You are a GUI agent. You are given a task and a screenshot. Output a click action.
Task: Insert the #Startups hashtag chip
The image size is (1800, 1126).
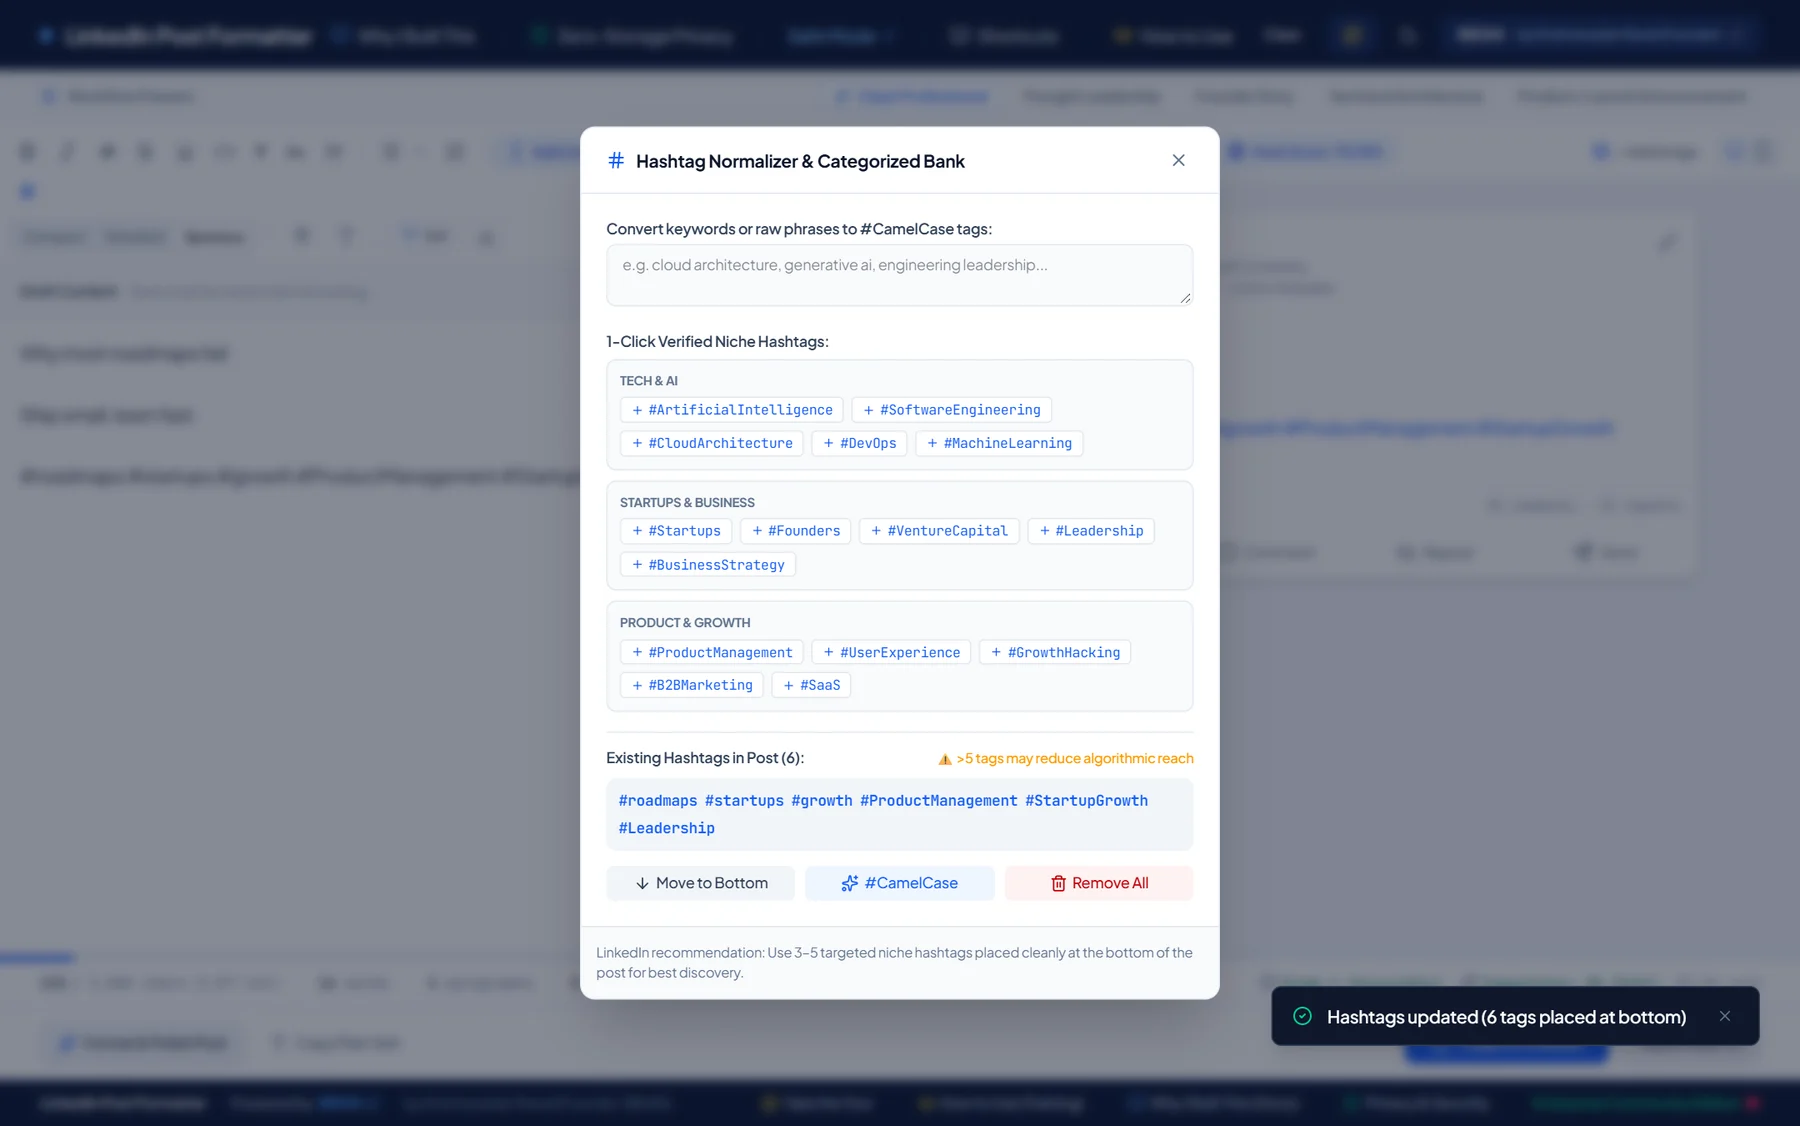(676, 531)
